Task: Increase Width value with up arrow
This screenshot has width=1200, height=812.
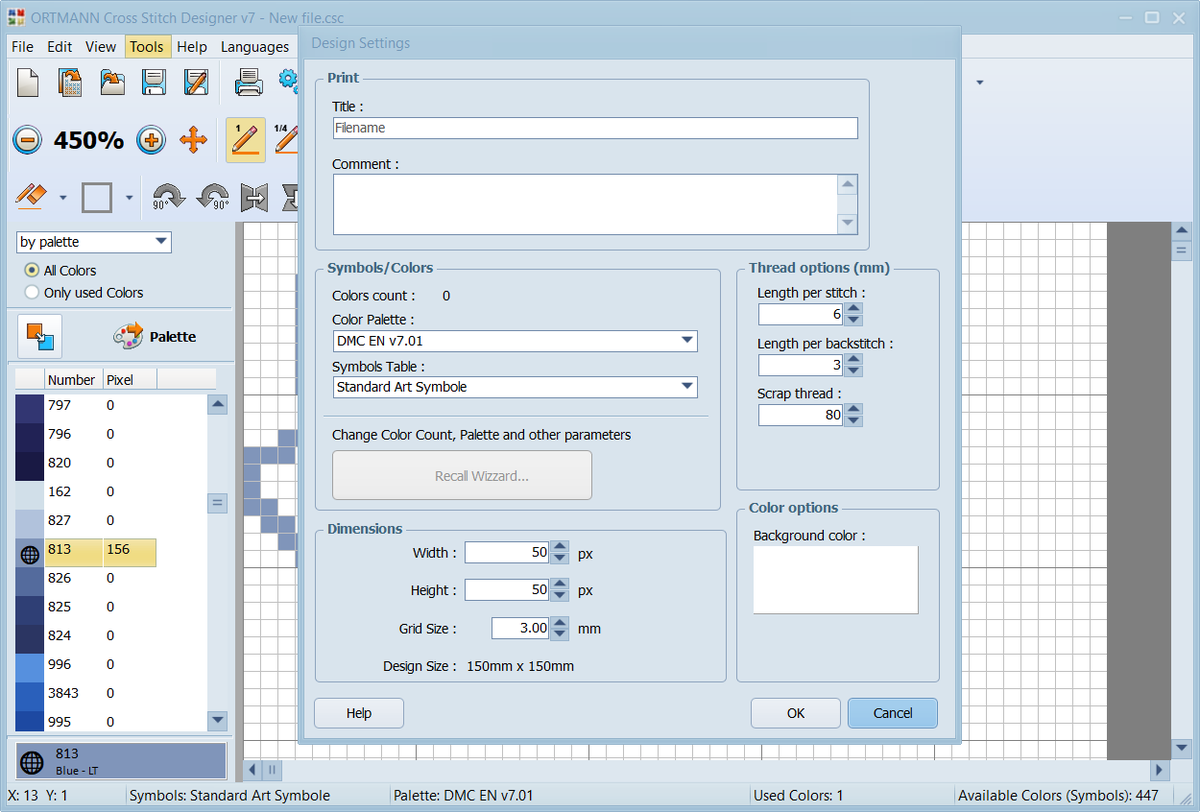Action: [x=560, y=547]
